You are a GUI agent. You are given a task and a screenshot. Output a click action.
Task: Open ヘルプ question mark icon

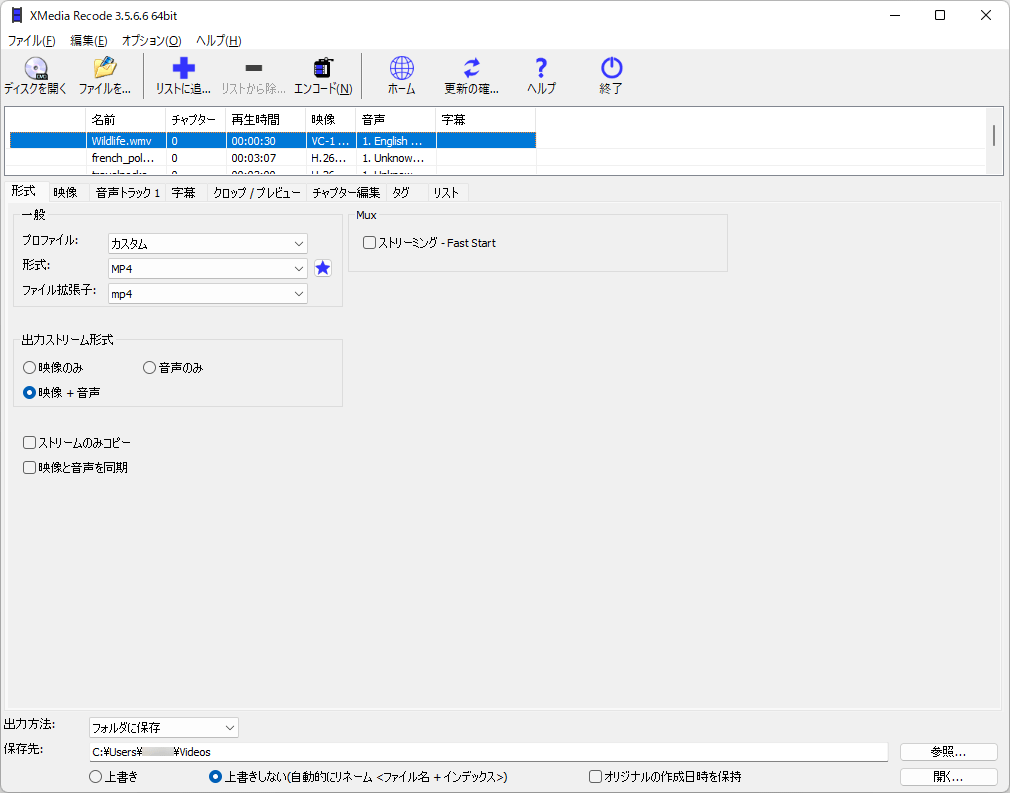pos(541,76)
